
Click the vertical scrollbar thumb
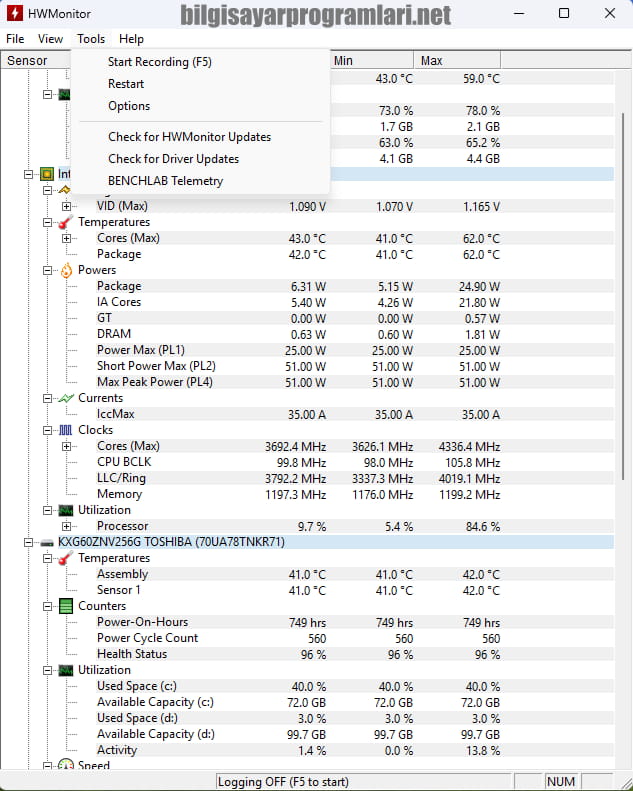623,297
